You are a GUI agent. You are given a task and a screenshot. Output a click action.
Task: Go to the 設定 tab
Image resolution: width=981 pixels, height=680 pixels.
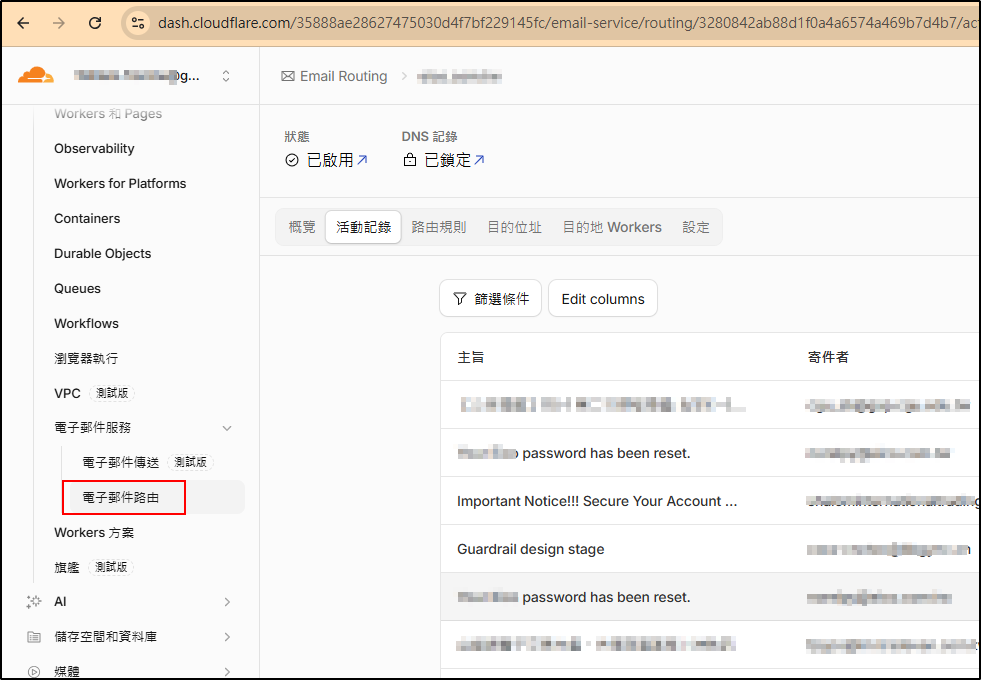click(x=696, y=227)
